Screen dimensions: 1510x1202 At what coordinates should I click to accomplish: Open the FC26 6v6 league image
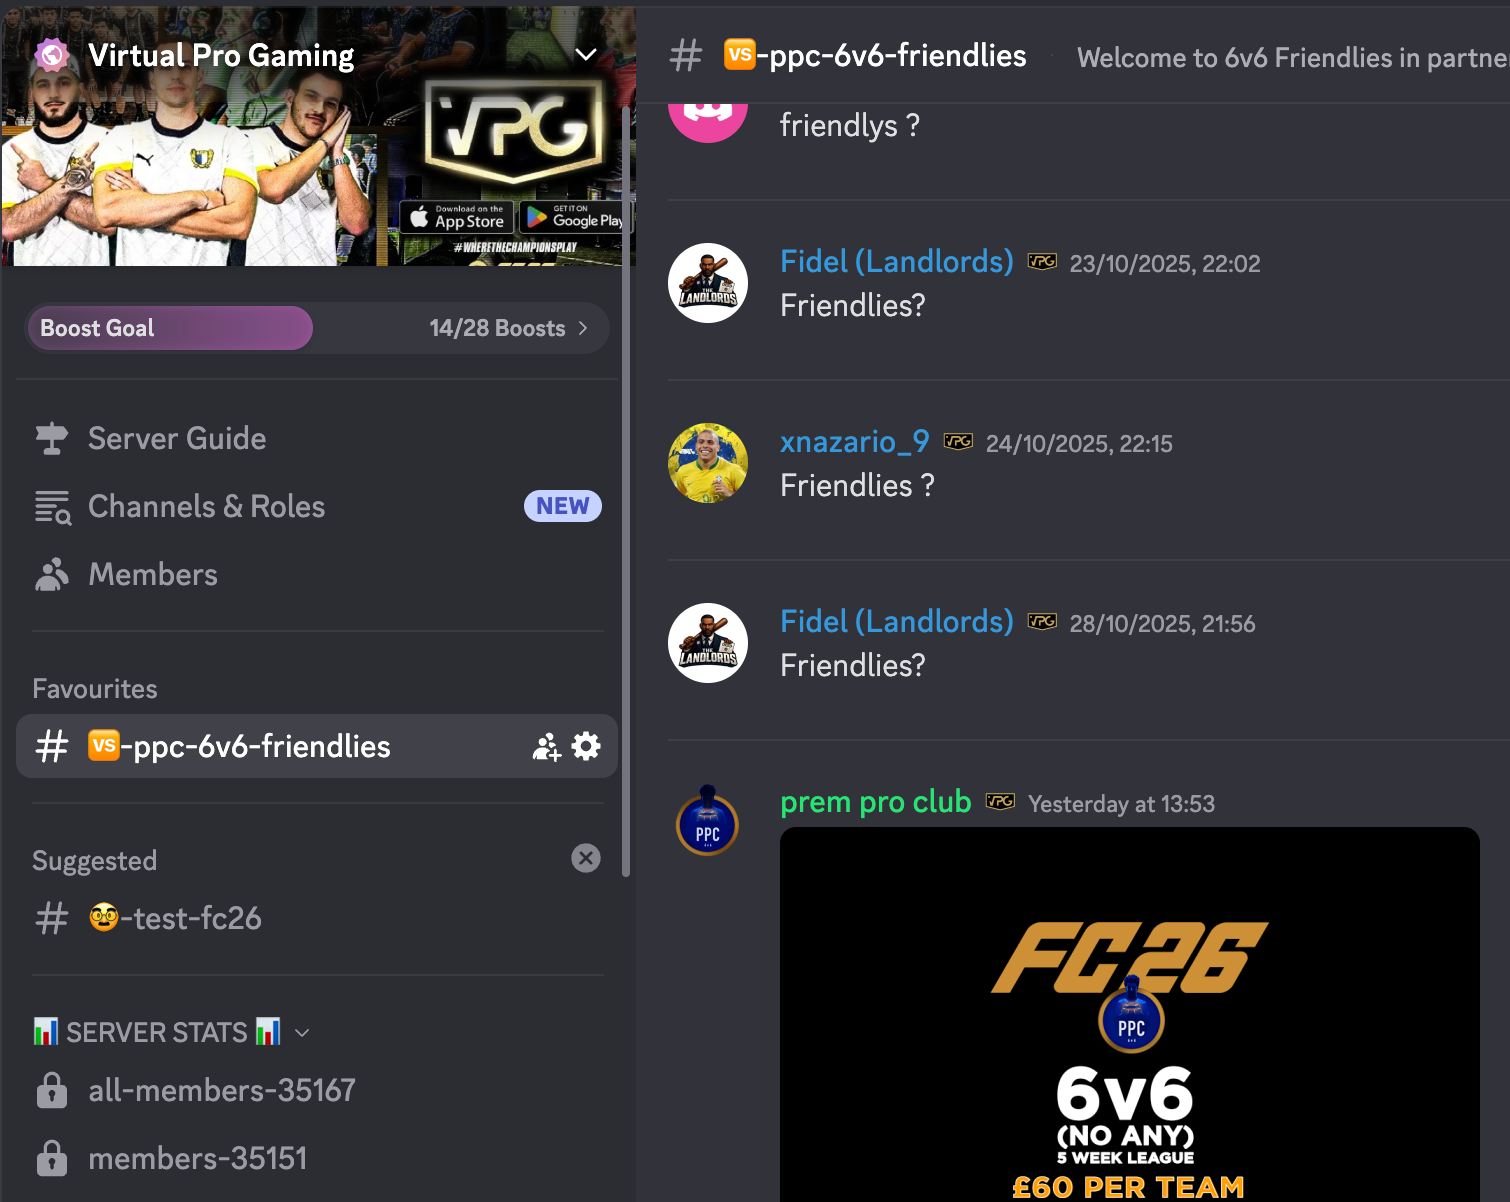[x=1130, y=1014]
